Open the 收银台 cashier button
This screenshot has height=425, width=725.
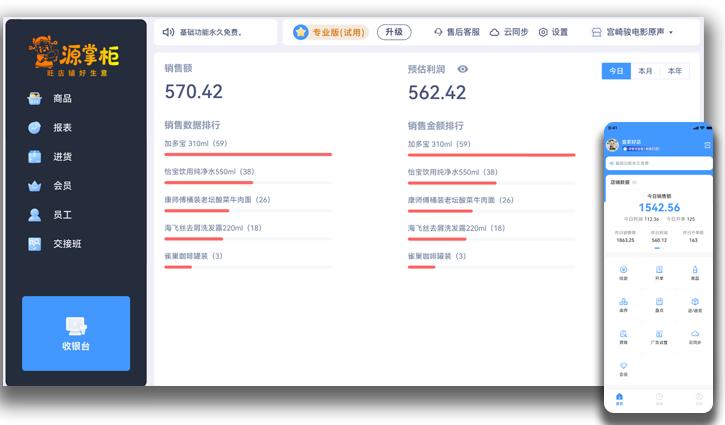76,333
